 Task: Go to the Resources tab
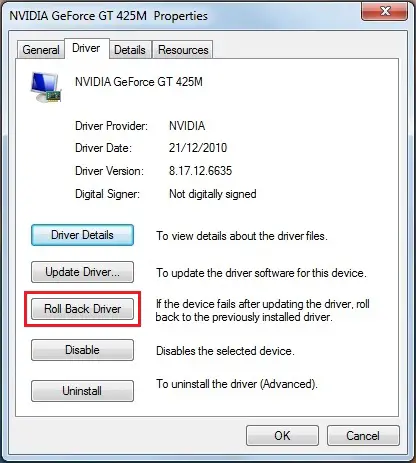[x=183, y=50]
